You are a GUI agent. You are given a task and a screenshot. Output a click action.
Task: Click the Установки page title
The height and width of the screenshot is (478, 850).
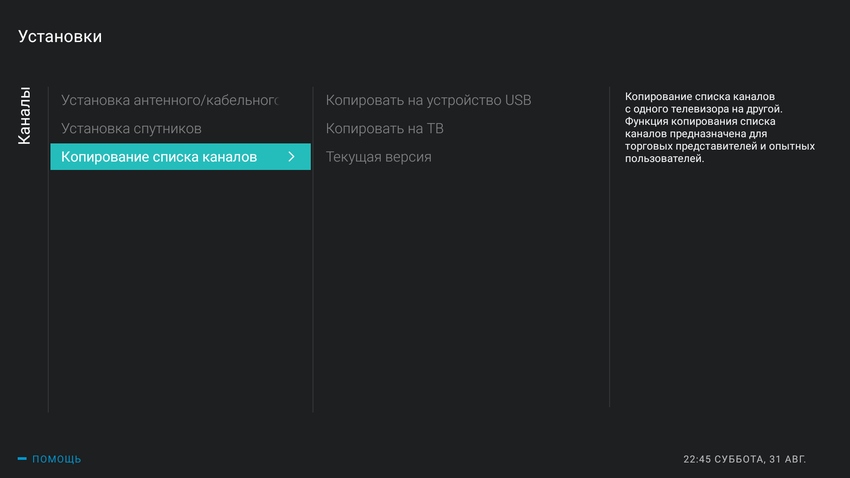[60, 37]
